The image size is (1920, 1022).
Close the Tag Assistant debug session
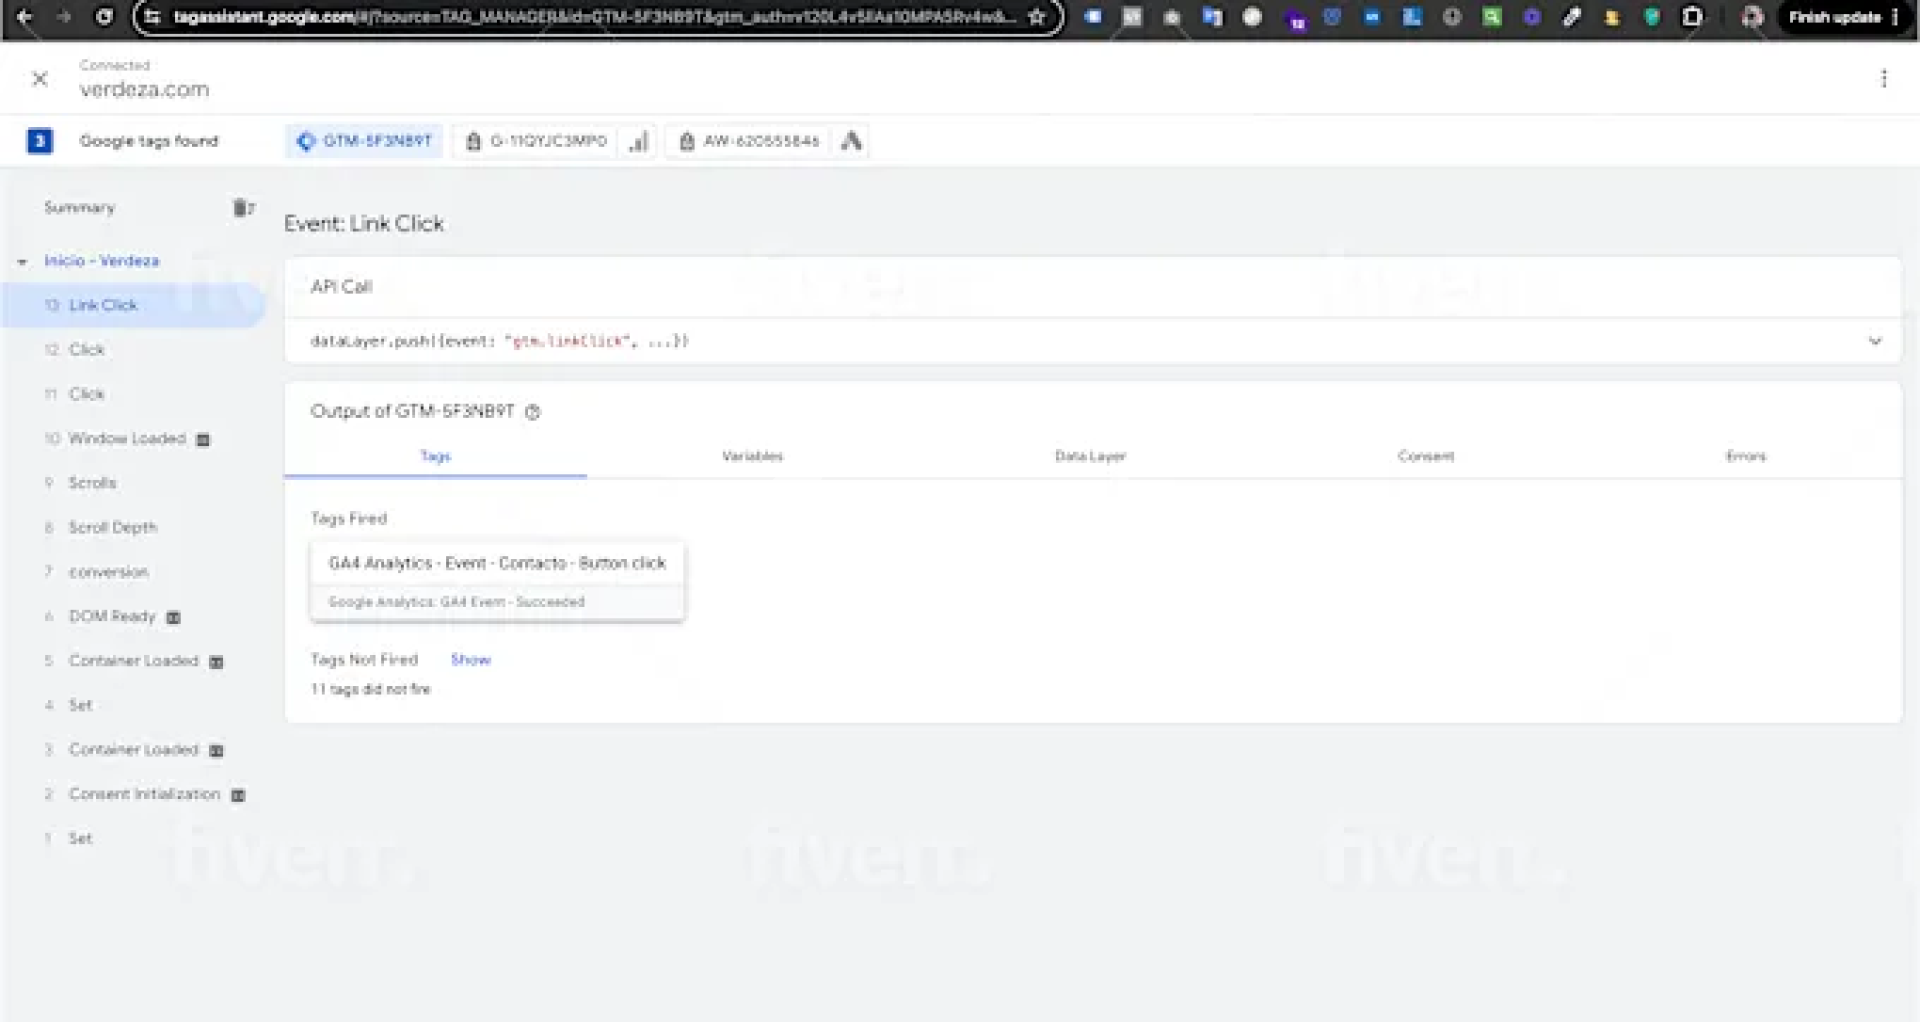[x=40, y=78]
